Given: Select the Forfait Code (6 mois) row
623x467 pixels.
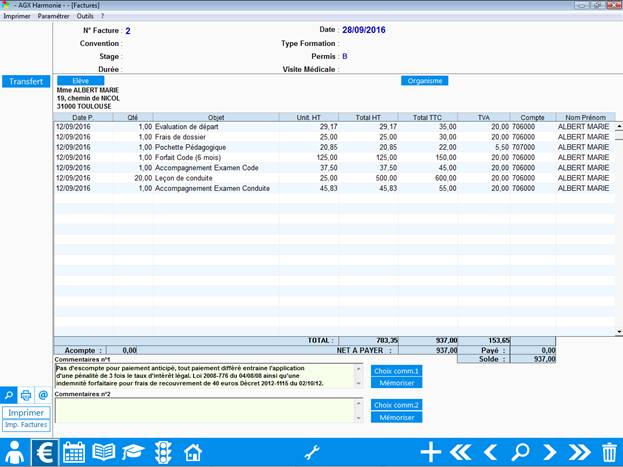Looking at the screenshot, I should [334, 158].
